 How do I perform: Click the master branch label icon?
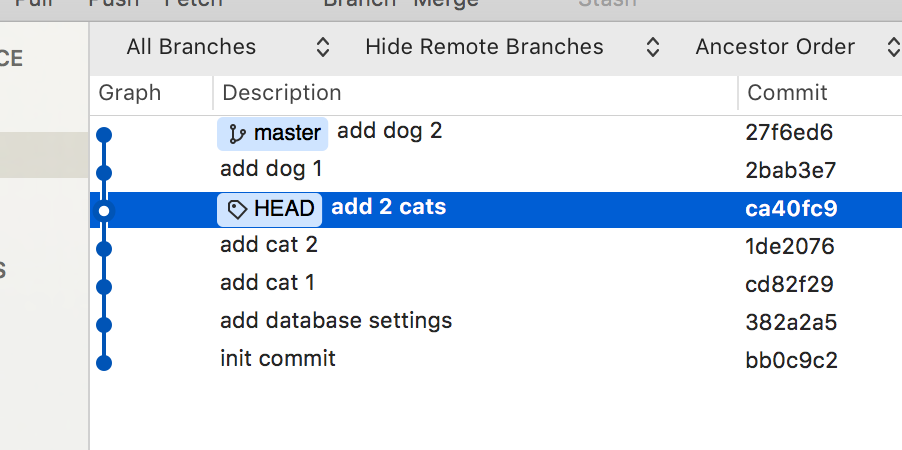pos(237,133)
